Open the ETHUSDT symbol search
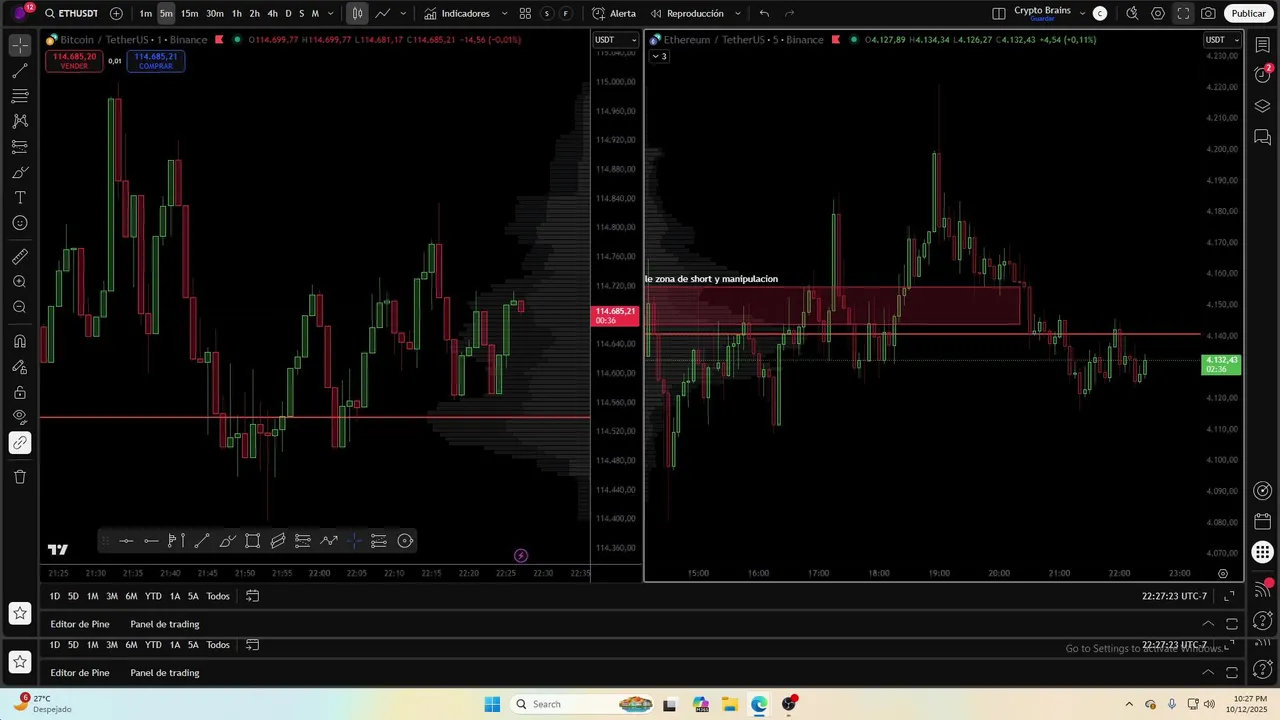 71,13
